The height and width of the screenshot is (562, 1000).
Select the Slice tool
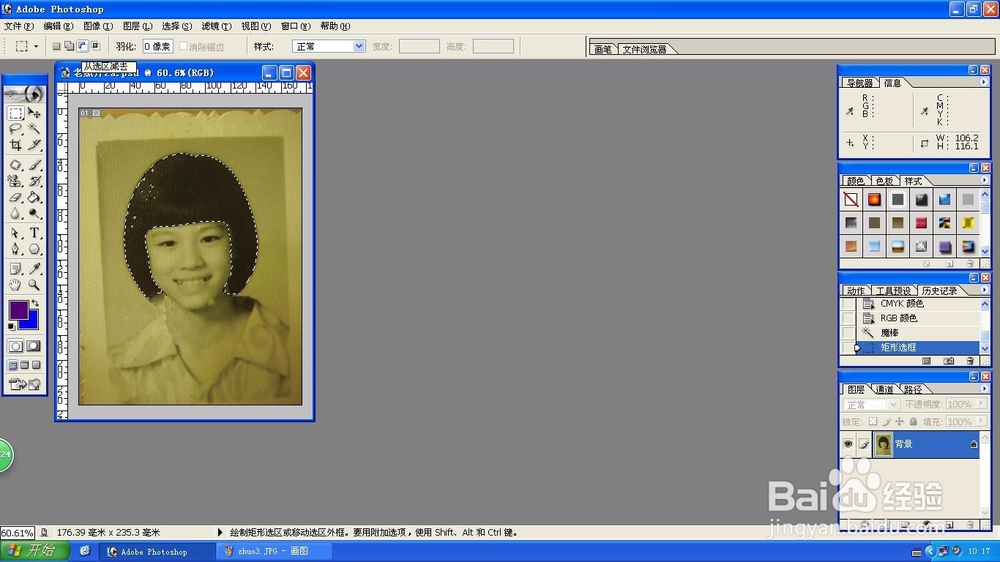point(34,145)
